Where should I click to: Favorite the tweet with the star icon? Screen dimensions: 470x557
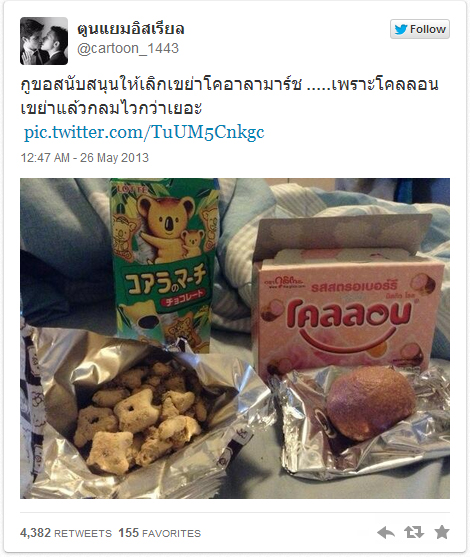click(442, 532)
